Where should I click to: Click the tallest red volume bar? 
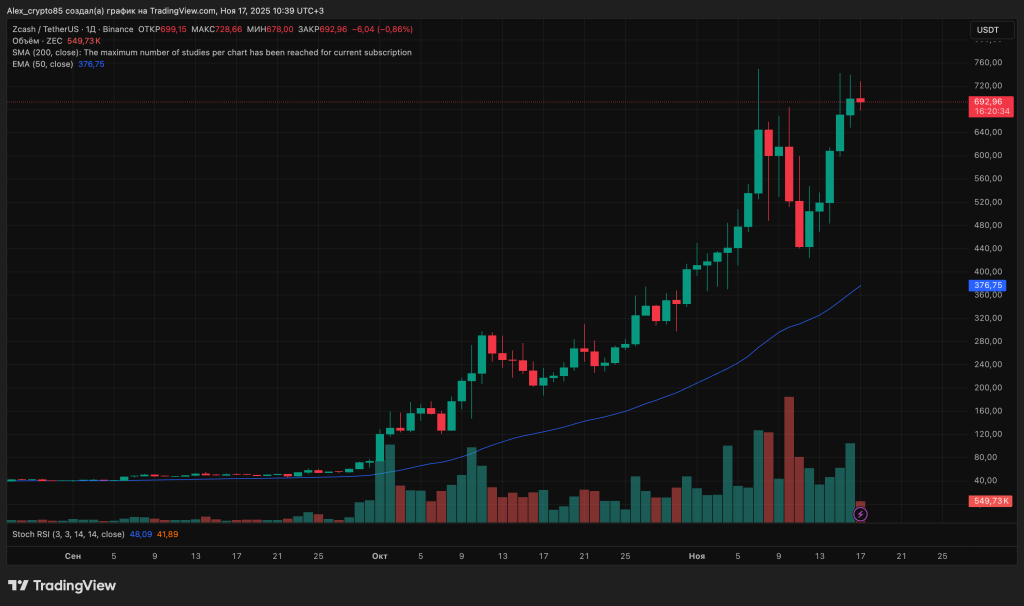coord(788,460)
